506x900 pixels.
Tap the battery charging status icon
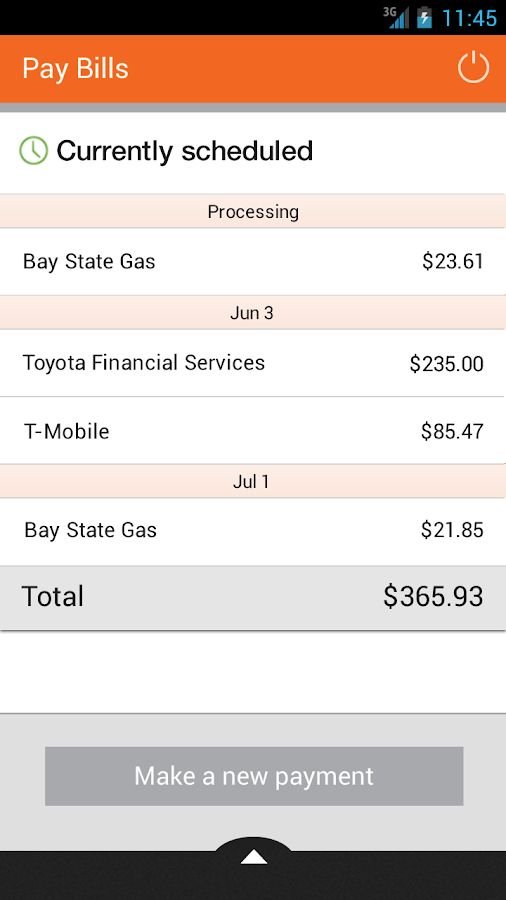pos(424,17)
